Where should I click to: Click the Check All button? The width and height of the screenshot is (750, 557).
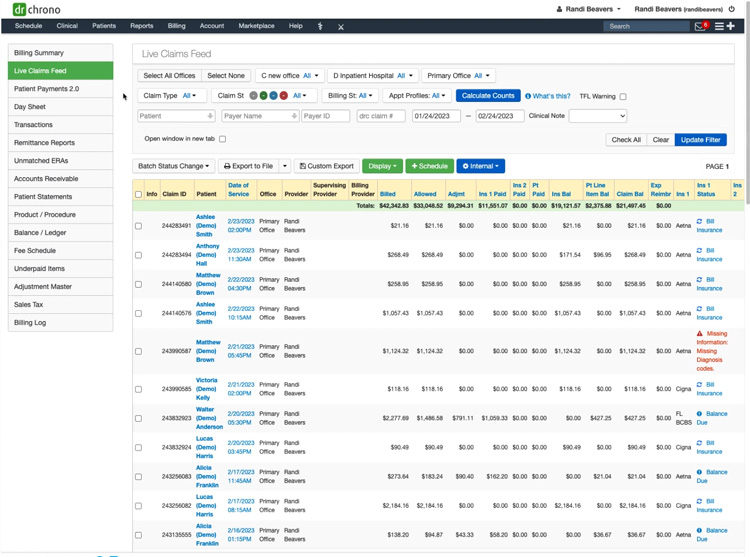tap(626, 140)
